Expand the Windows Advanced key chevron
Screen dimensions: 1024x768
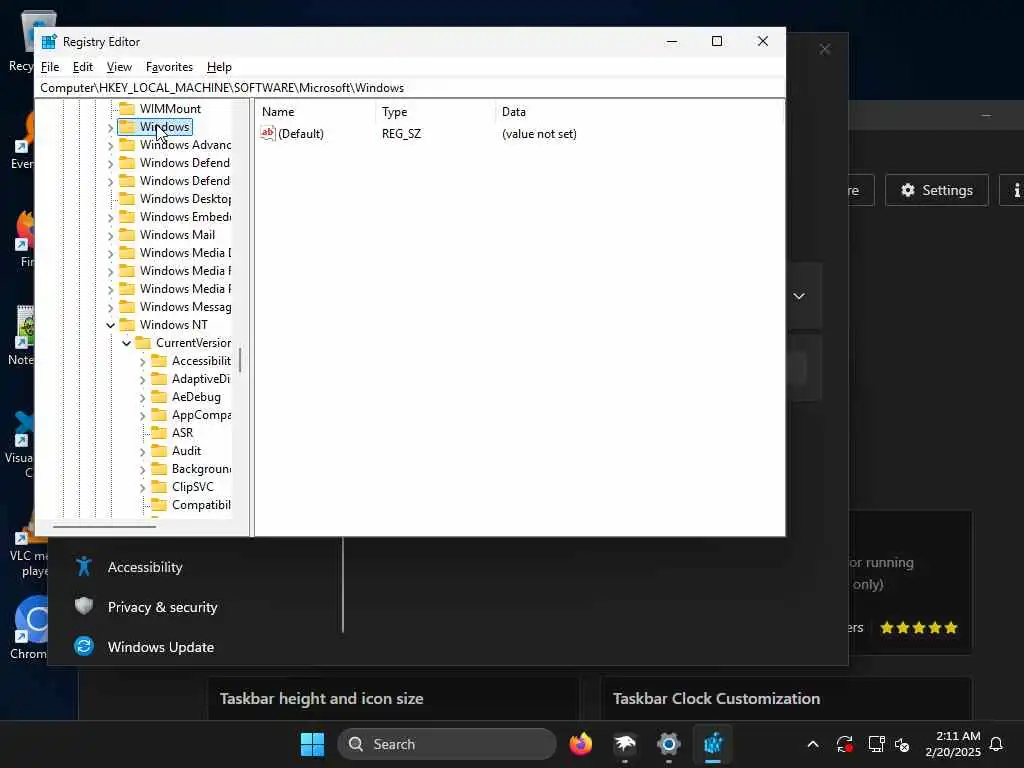[x=110, y=146]
